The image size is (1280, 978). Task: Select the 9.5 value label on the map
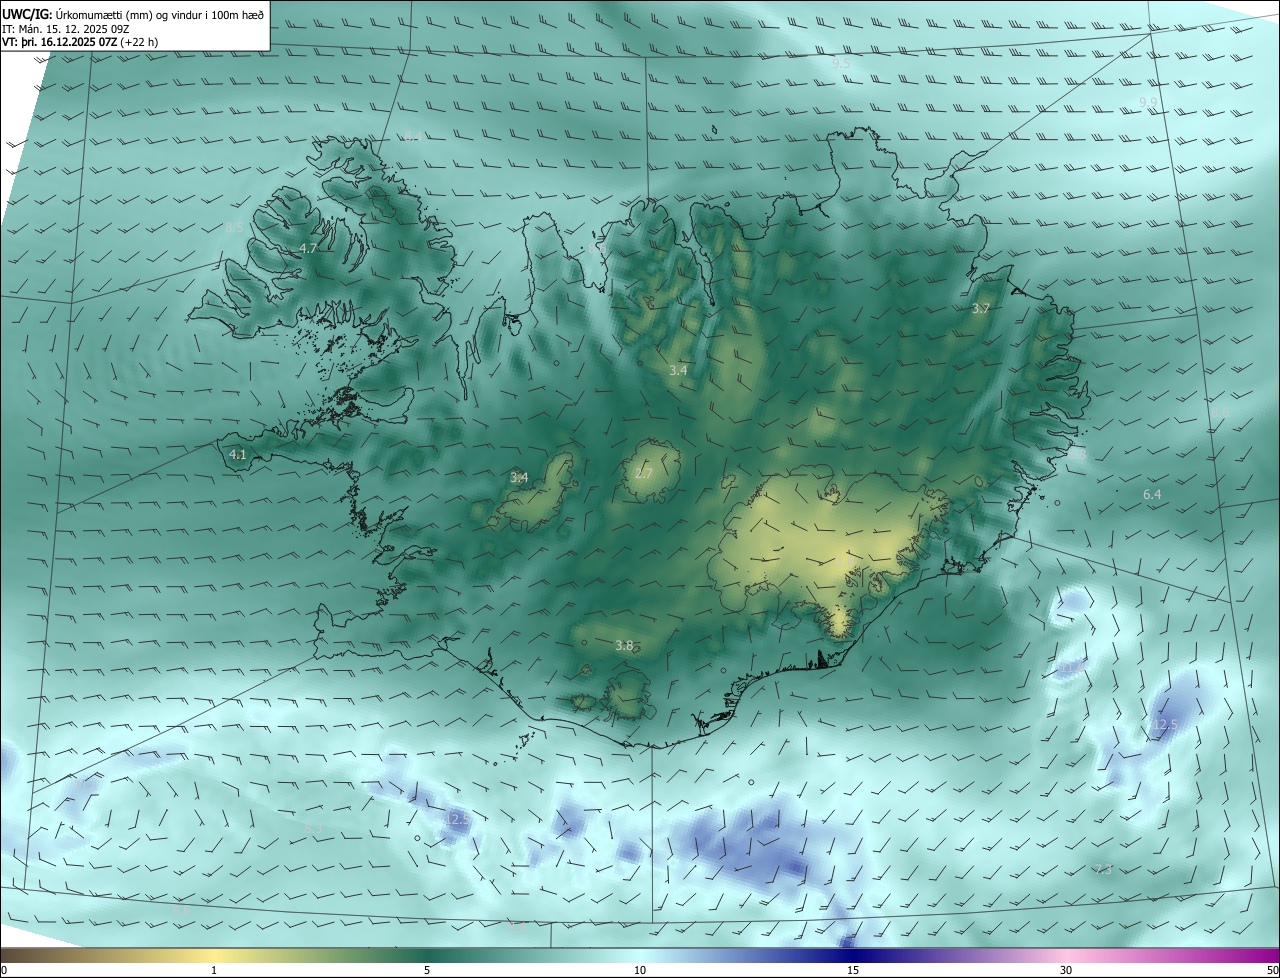click(x=841, y=63)
